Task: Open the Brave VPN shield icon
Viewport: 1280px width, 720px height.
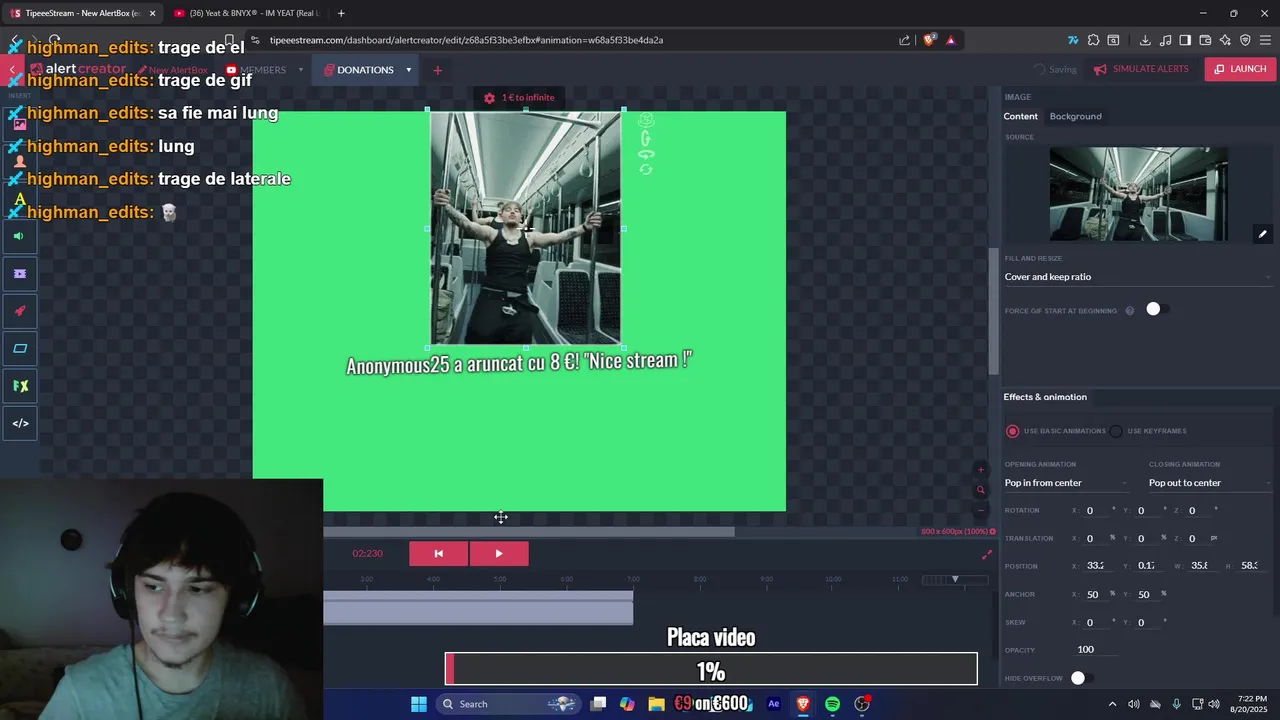Action: coord(1245,40)
